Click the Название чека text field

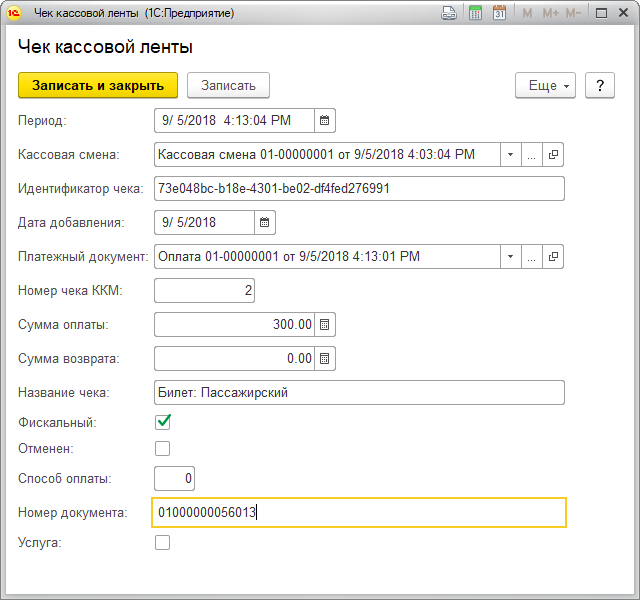(x=359, y=392)
